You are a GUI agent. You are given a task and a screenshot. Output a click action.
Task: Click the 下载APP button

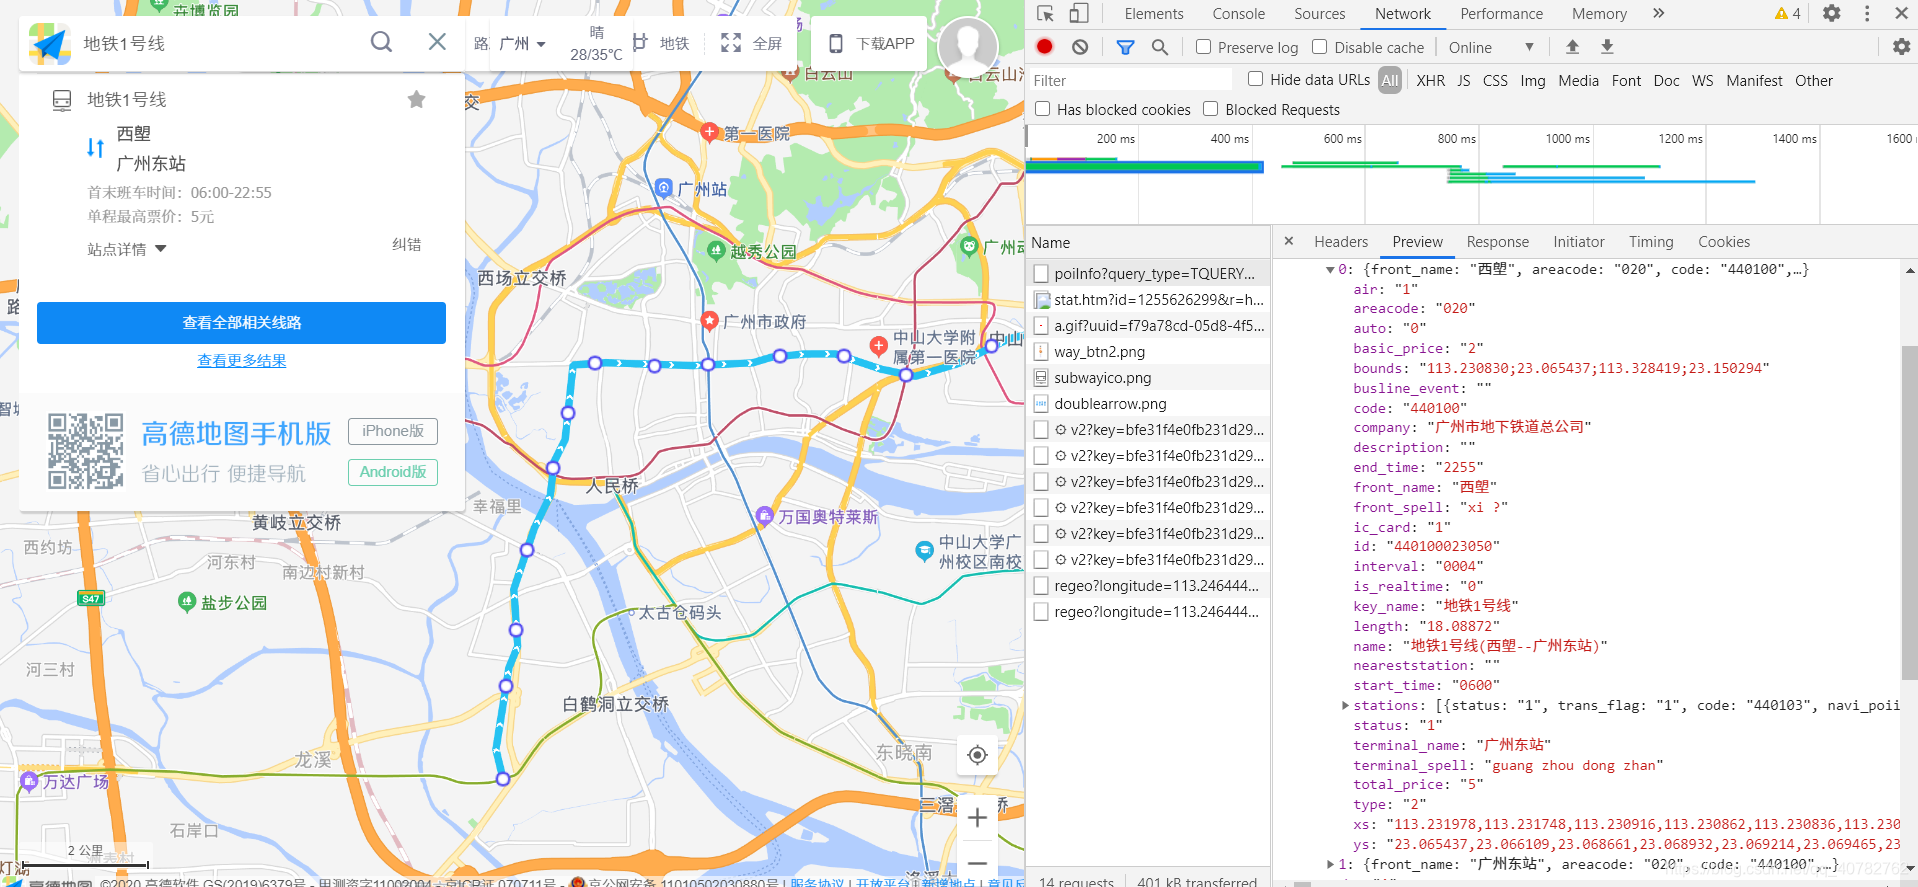point(871,43)
